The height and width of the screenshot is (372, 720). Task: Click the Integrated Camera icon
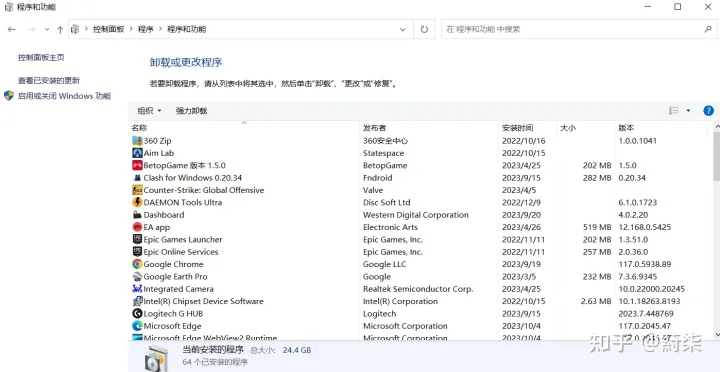137,289
